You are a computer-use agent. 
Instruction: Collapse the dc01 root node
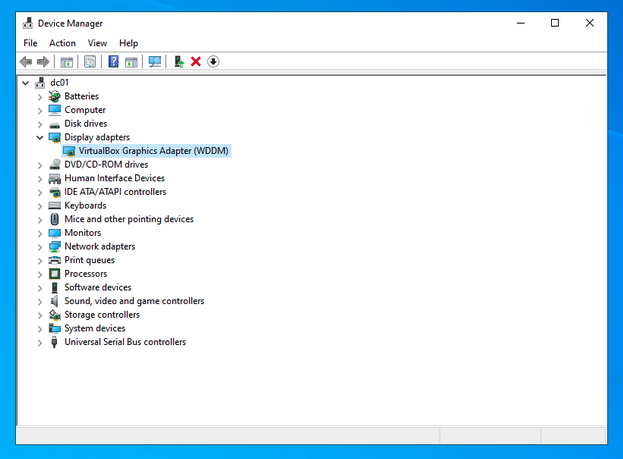[26, 83]
